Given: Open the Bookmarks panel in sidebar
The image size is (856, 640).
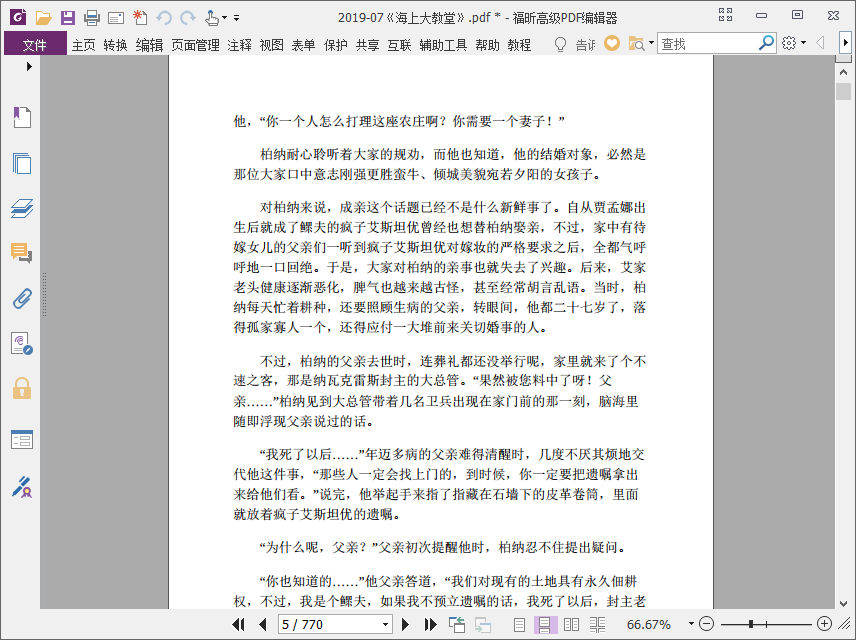Looking at the screenshot, I should tap(22, 117).
